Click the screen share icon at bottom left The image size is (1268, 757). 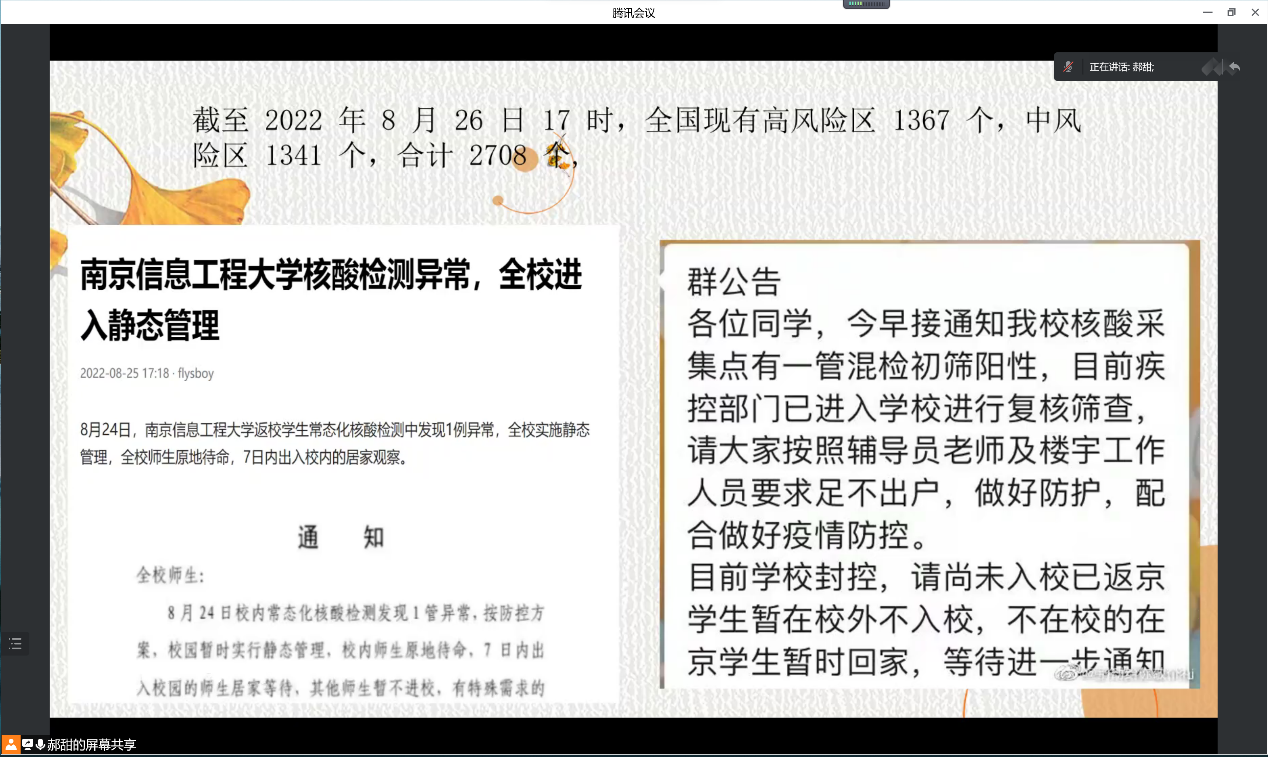(x=27, y=745)
